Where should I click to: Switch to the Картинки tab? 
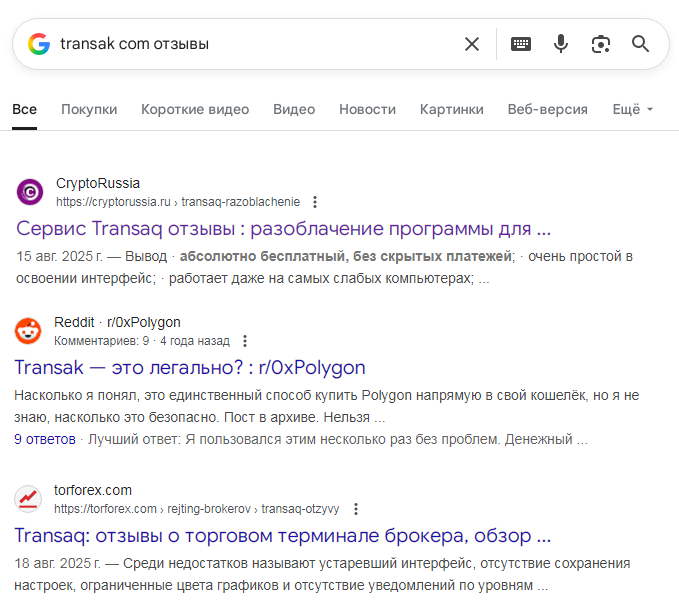coord(451,109)
